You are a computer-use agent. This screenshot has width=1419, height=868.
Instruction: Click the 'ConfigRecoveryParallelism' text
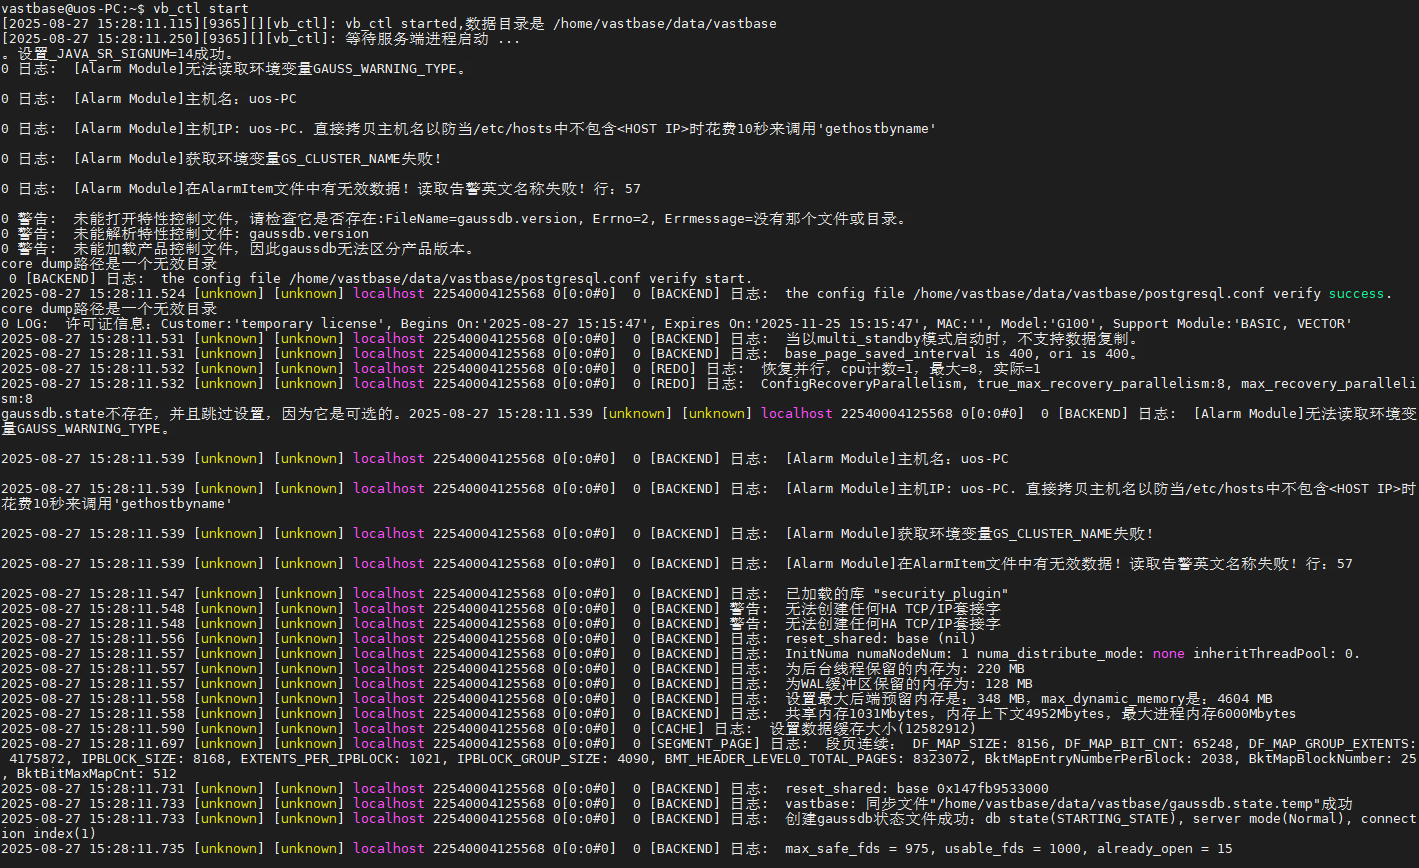(x=861, y=383)
